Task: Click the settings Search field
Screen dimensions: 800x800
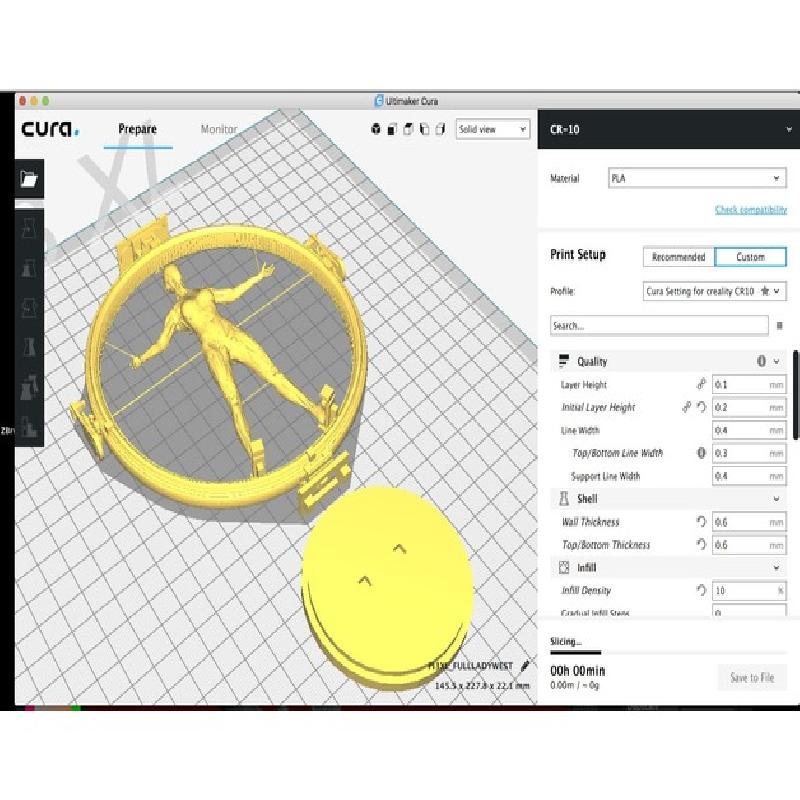Action: (659, 326)
